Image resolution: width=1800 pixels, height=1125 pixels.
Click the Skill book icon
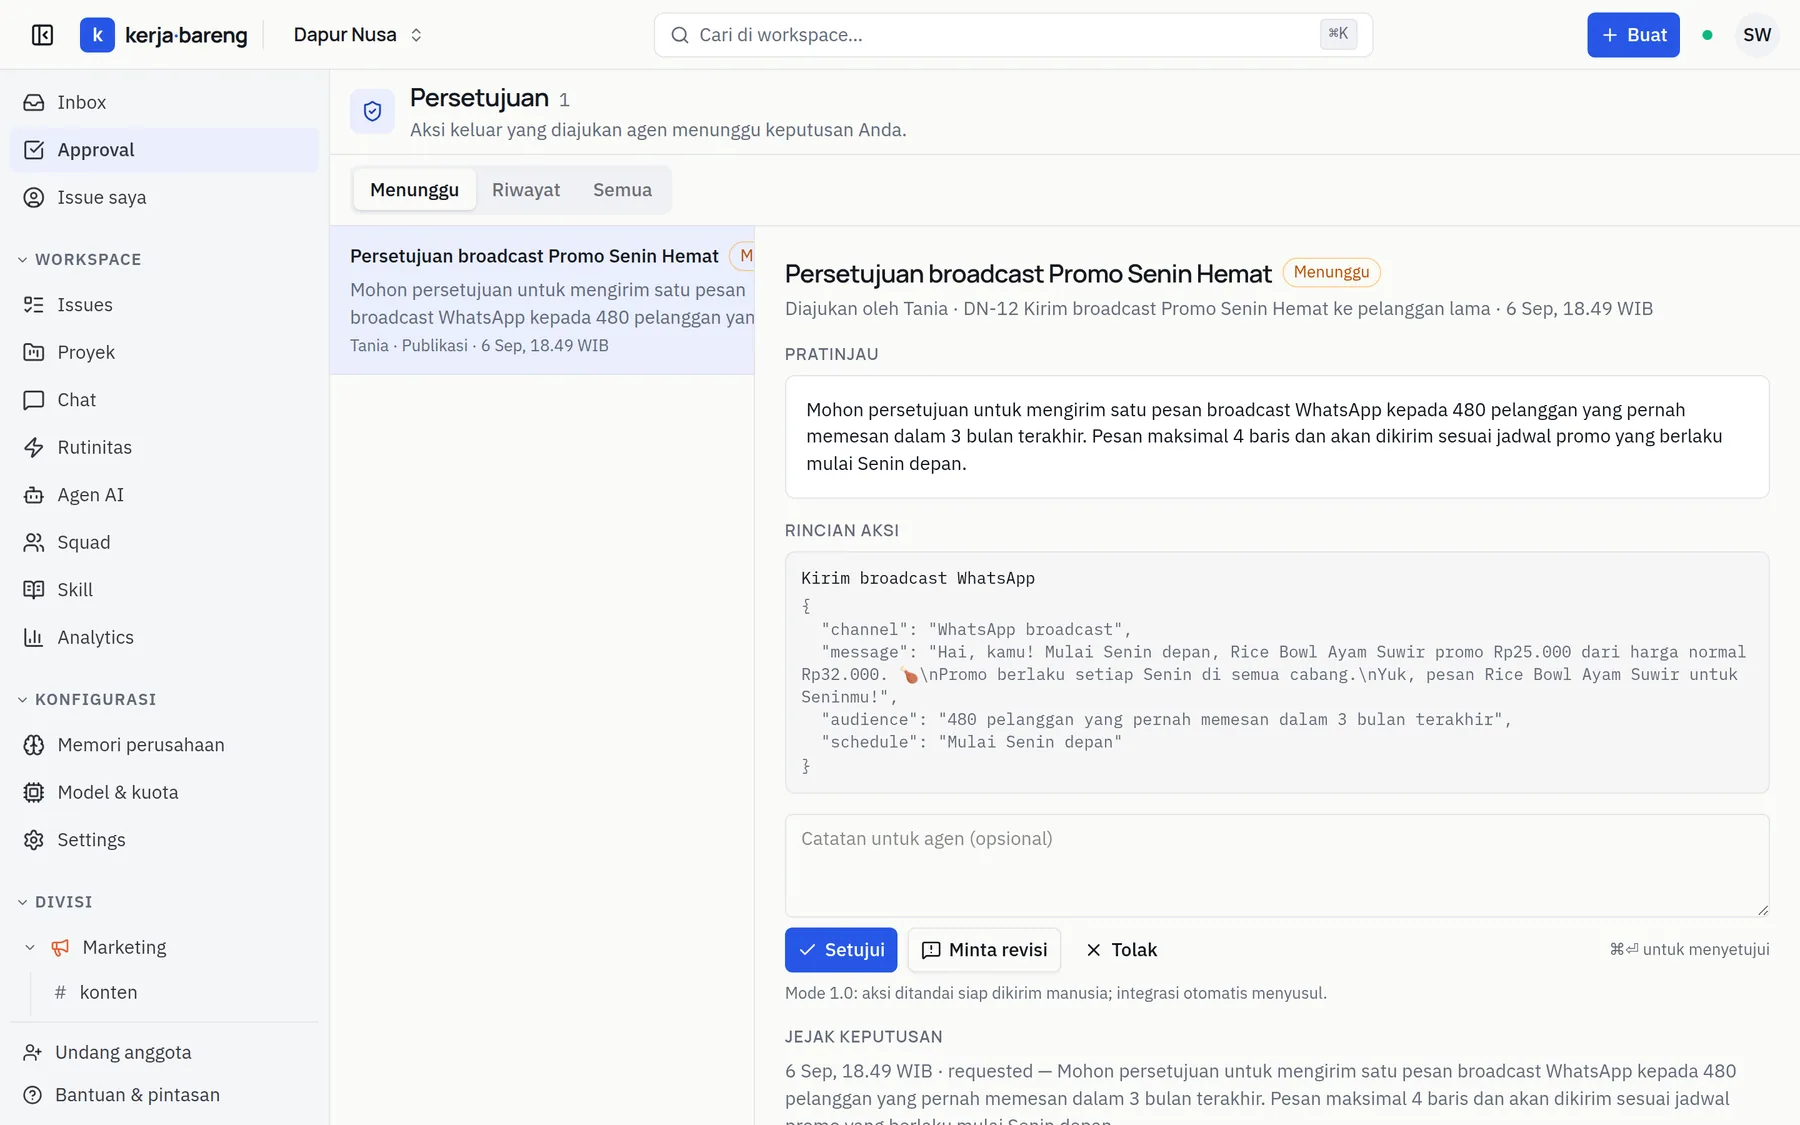click(34, 590)
